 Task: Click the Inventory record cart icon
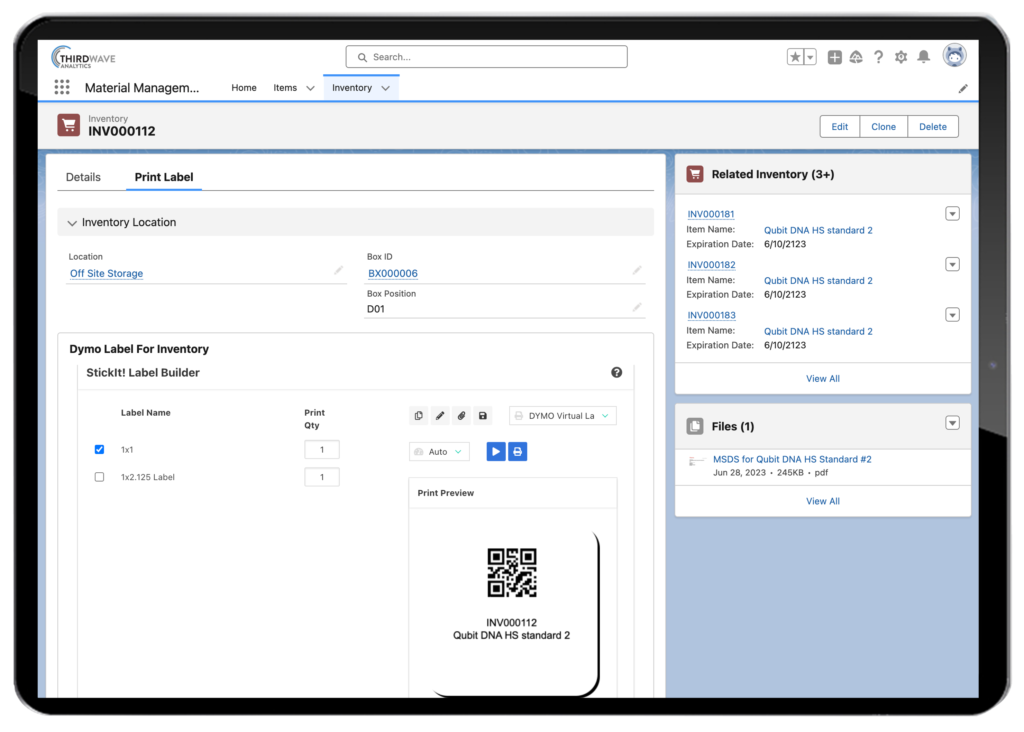(69, 125)
